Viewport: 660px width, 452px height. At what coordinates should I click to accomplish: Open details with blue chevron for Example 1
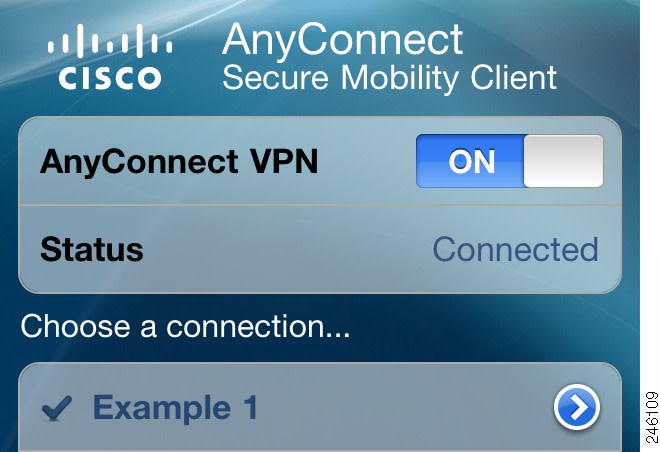pos(577,407)
